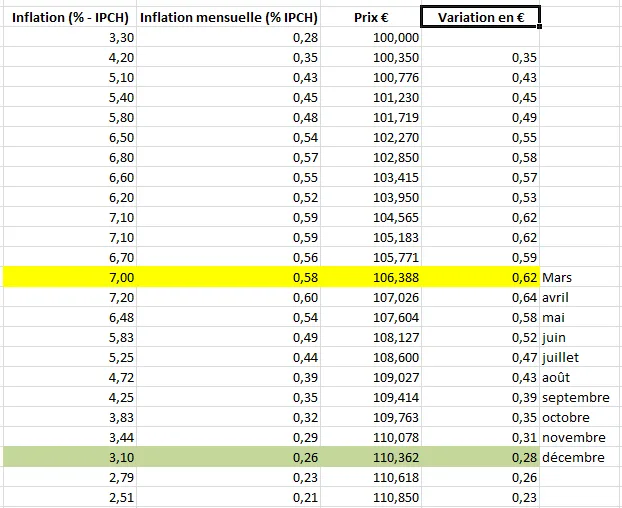The height and width of the screenshot is (508, 622).
Task: Click the 'Prix €' column header
Action: tap(371, 17)
